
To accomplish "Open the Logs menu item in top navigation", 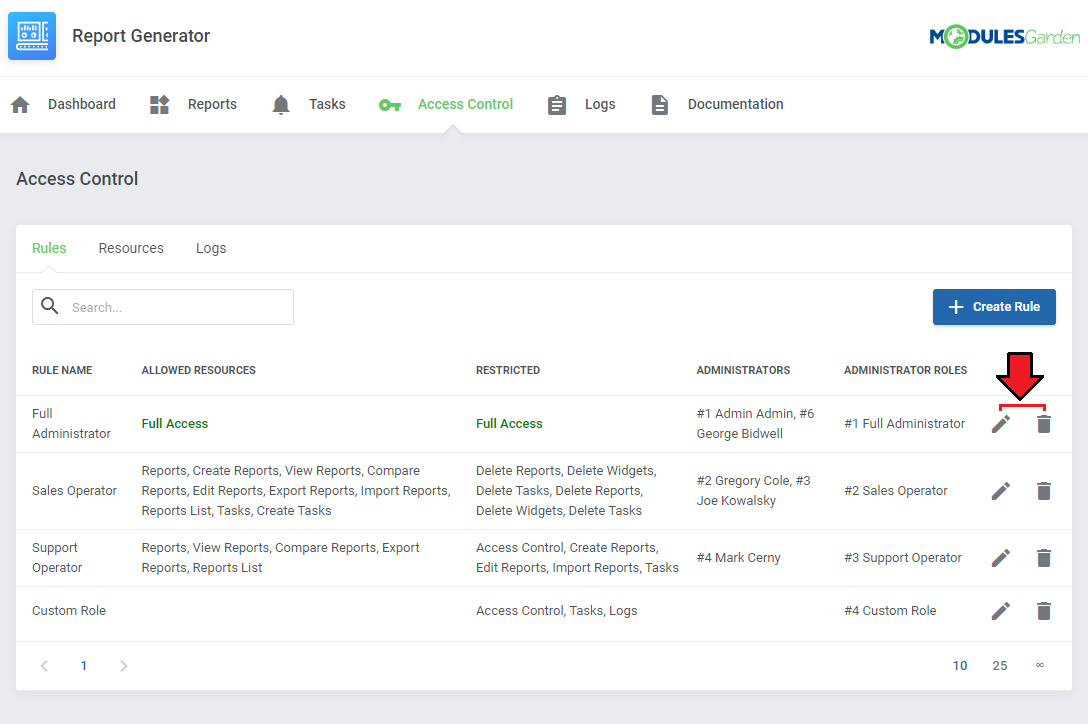I will [x=600, y=104].
